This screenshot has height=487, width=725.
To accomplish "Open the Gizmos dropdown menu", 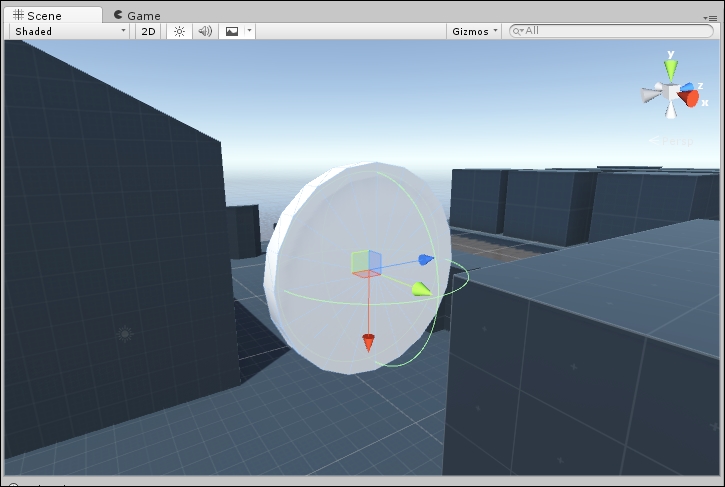I will coord(474,31).
